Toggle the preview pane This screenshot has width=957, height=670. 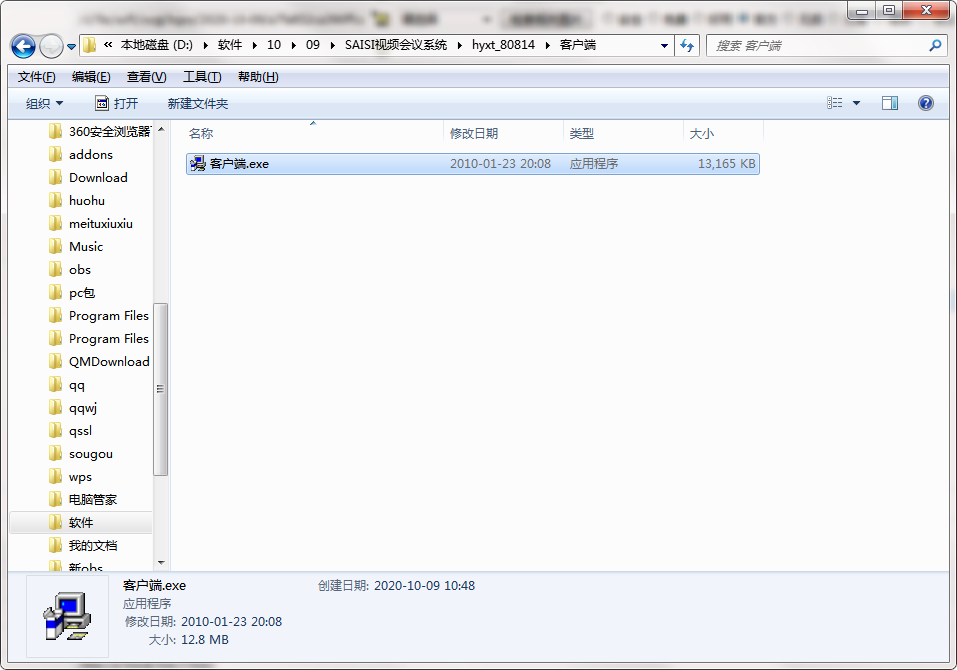tap(890, 103)
